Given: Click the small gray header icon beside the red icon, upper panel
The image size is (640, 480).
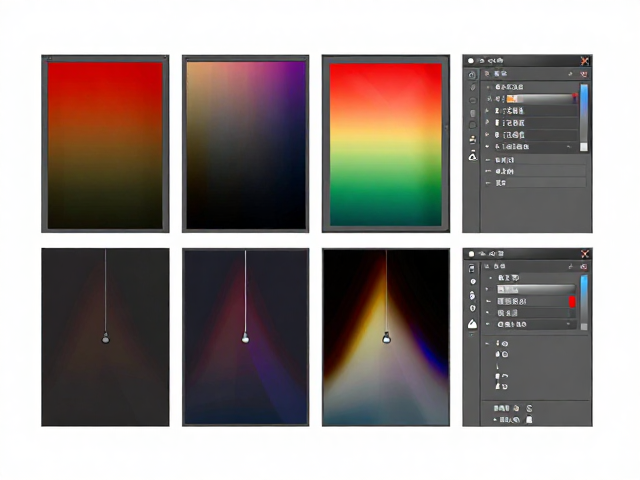Looking at the screenshot, I should point(571,74).
